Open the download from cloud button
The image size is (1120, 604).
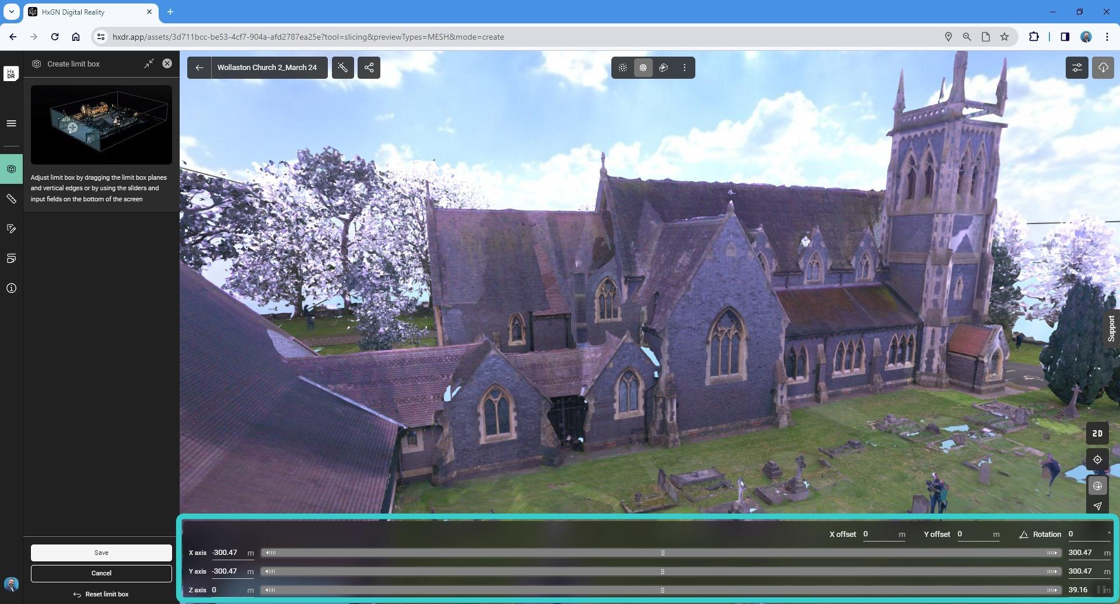(1103, 68)
